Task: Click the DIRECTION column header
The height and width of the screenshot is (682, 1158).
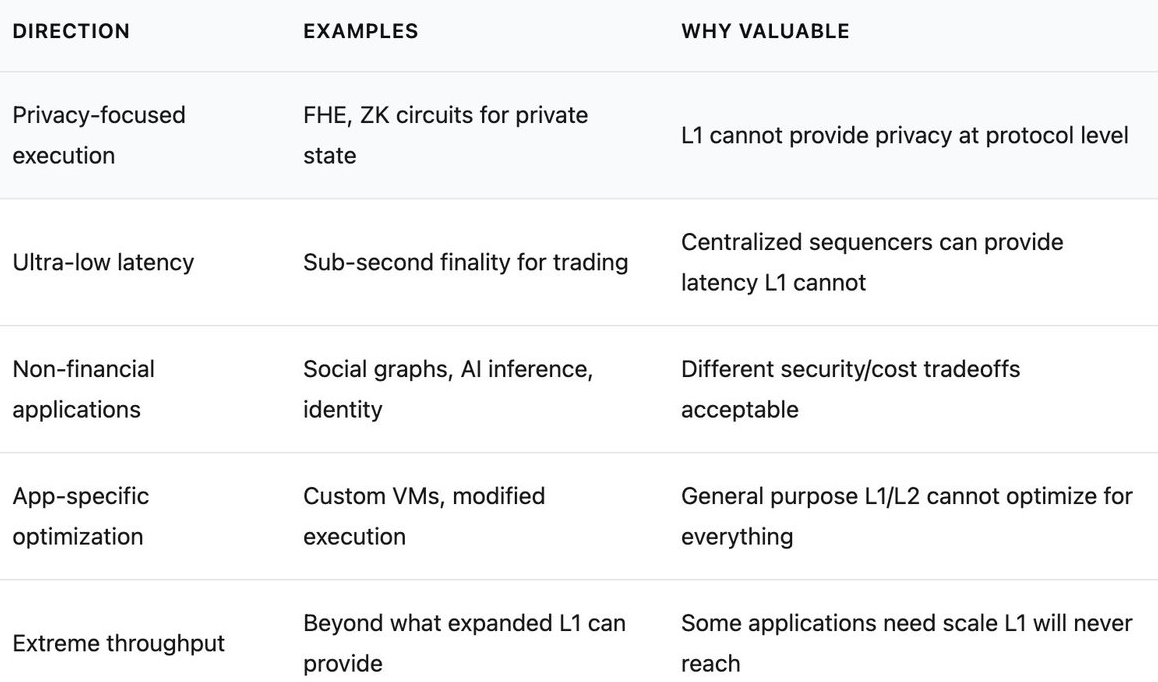Action: coord(71,31)
